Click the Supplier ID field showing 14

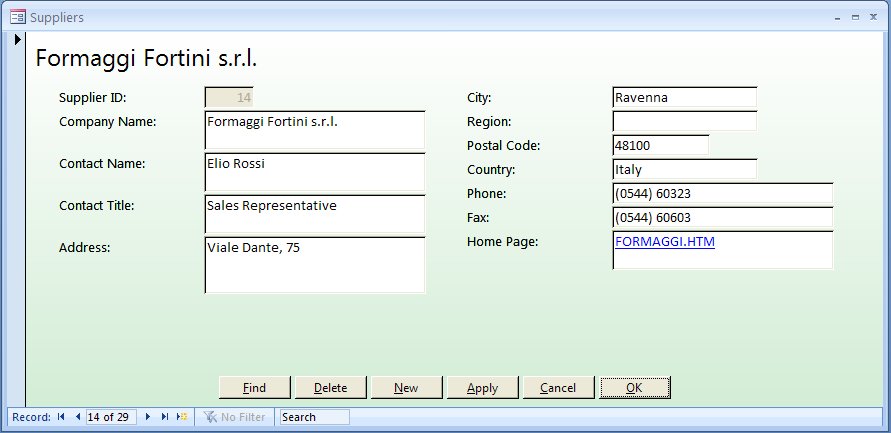point(229,97)
